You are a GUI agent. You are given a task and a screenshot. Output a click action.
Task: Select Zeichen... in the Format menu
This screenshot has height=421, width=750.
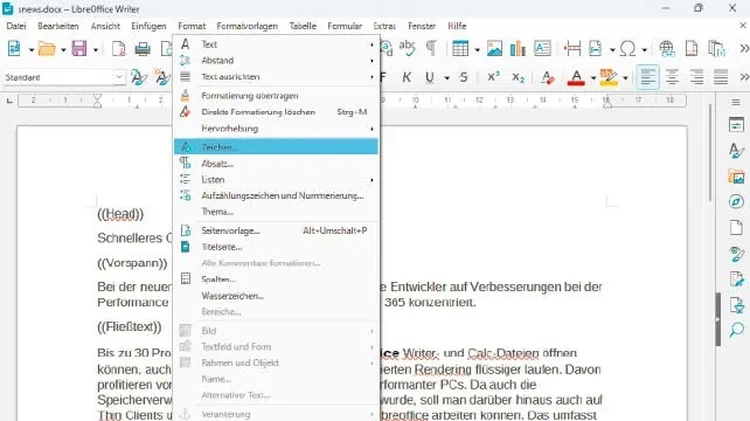220,146
